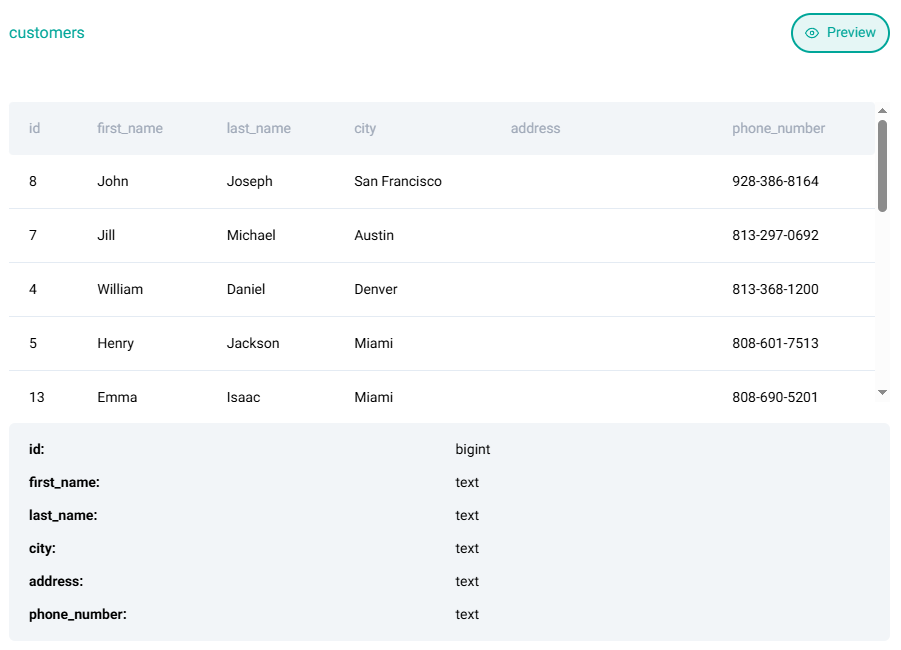Open the customers table link
901x650 pixels.
[x=47, y=33]
